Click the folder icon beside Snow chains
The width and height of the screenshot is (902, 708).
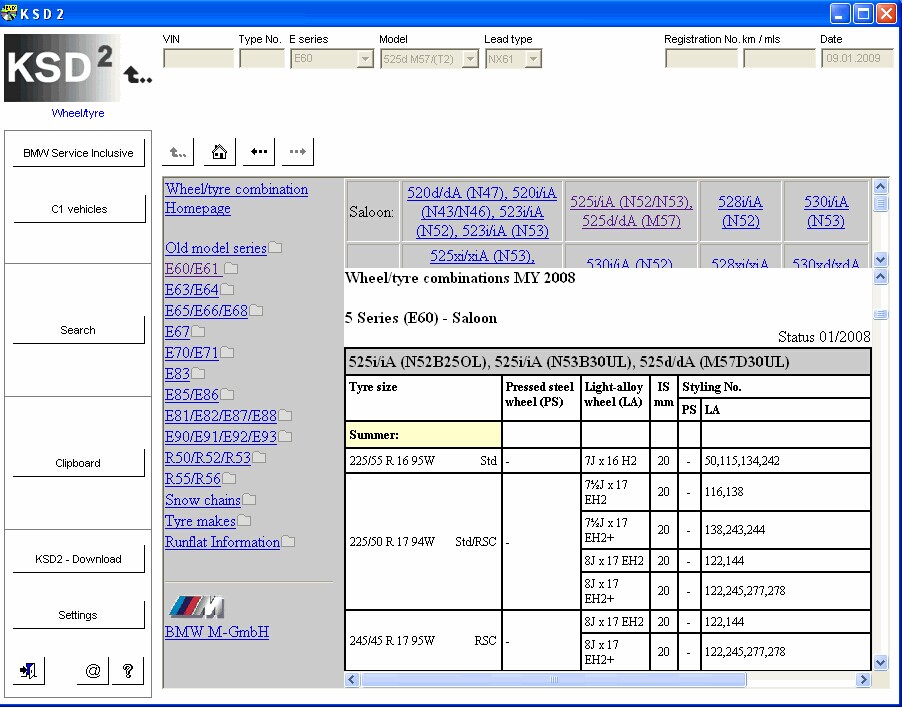[249, 499]
